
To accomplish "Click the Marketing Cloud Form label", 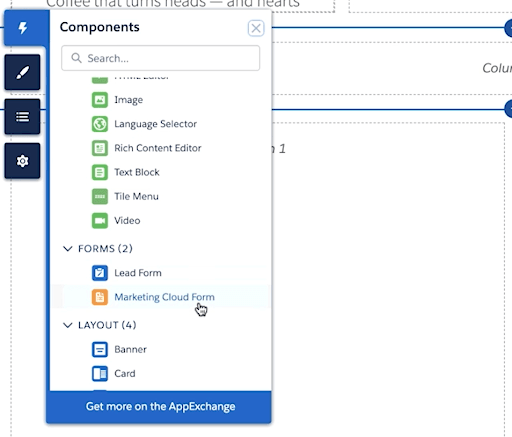I will point(164,297).
